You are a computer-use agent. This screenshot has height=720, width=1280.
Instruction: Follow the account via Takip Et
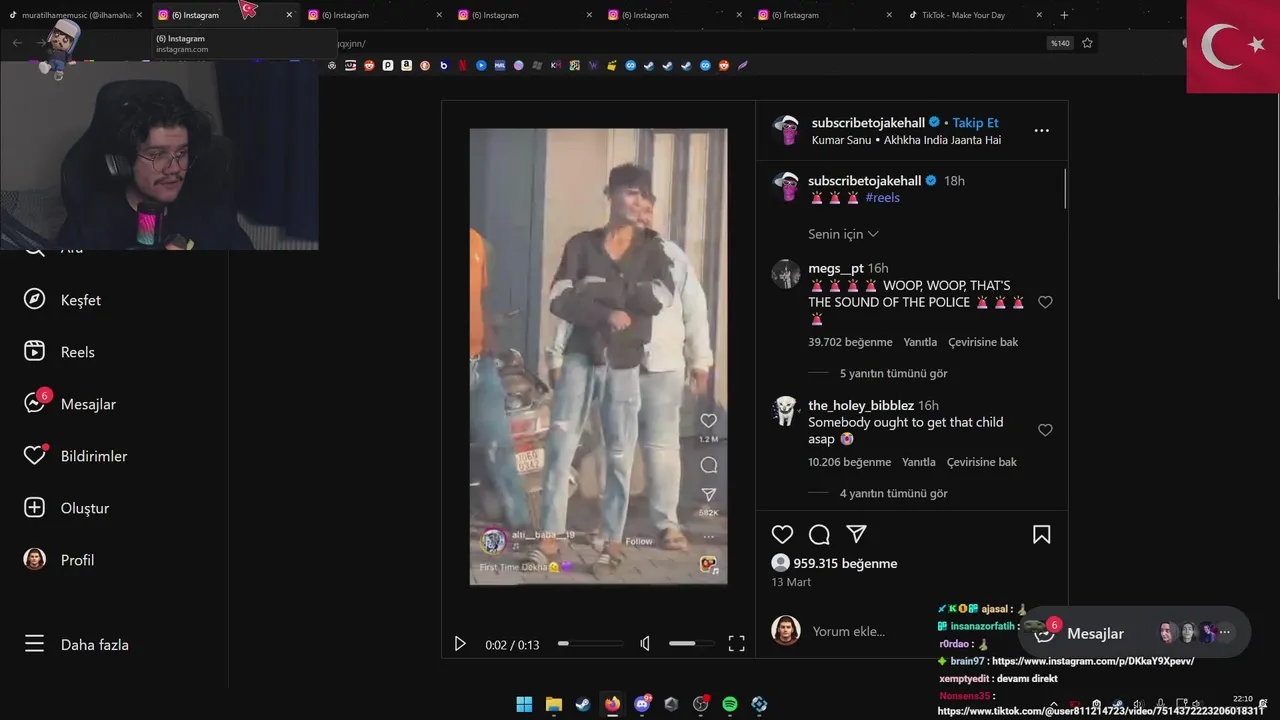[975, 123]
